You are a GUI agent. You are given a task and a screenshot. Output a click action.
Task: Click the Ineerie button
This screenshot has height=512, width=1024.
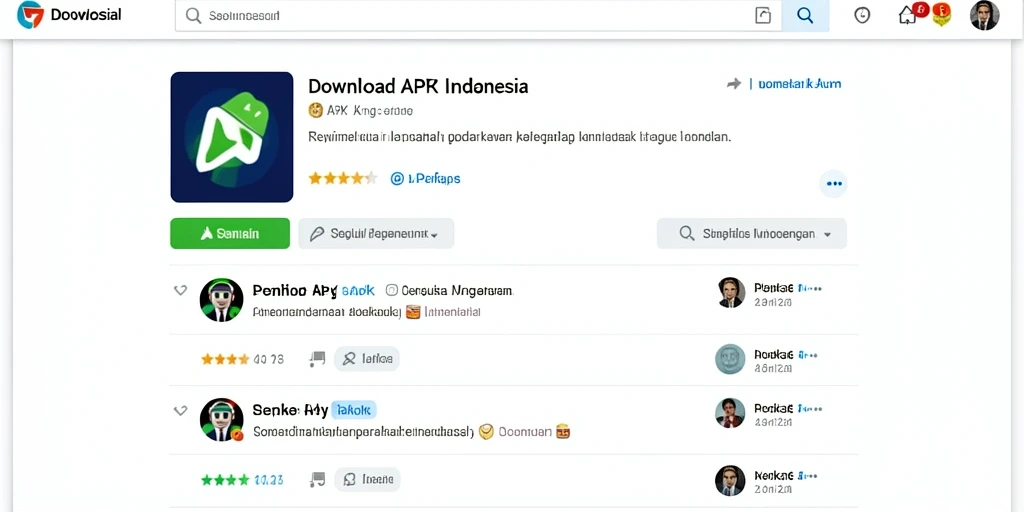(367, 480)
